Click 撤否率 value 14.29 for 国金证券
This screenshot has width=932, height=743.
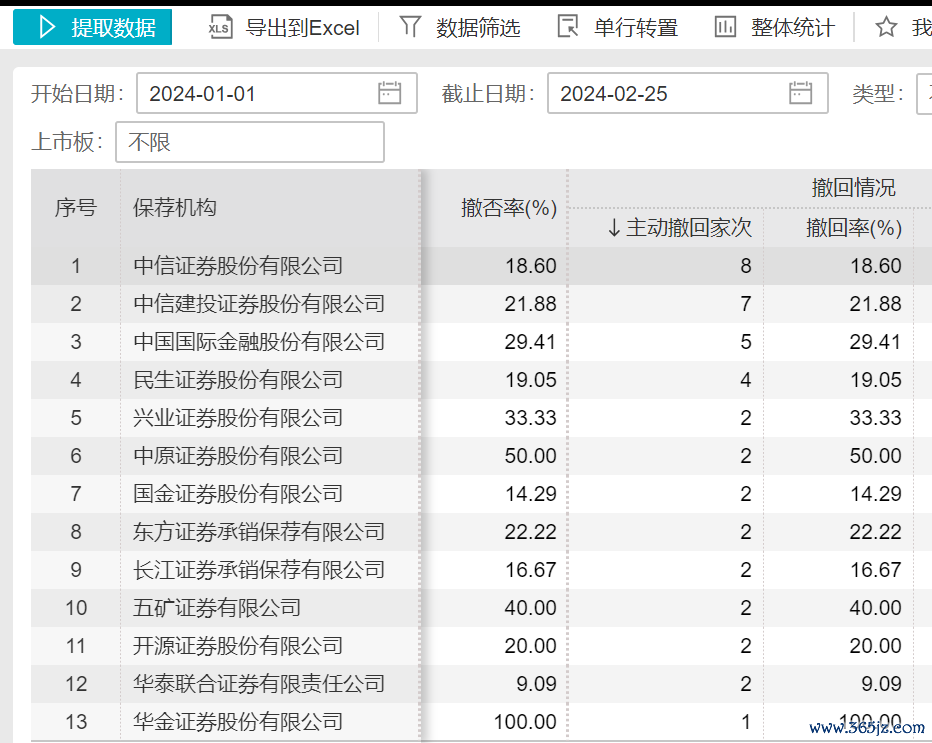tap(531, 494)
